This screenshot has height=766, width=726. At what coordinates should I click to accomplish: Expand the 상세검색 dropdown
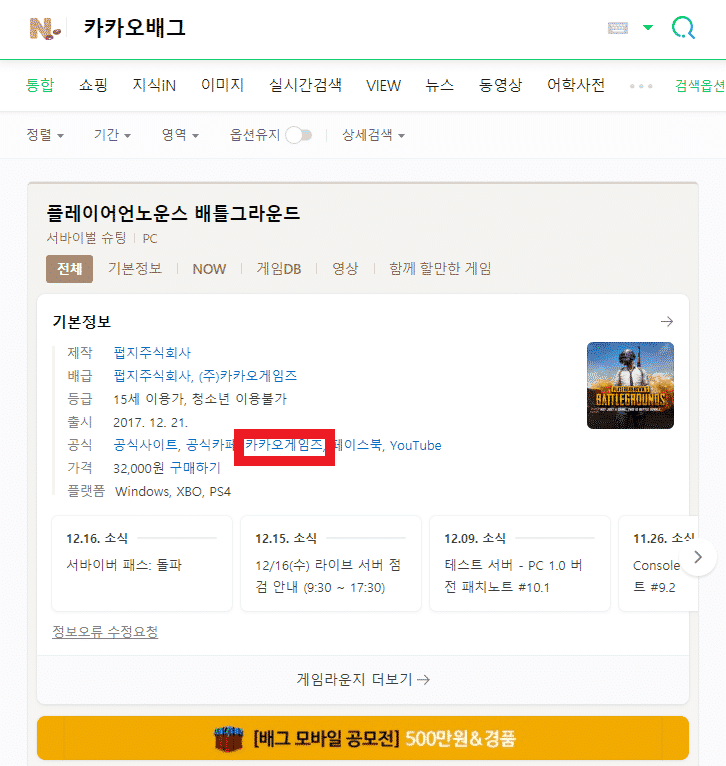click(373, 135)
